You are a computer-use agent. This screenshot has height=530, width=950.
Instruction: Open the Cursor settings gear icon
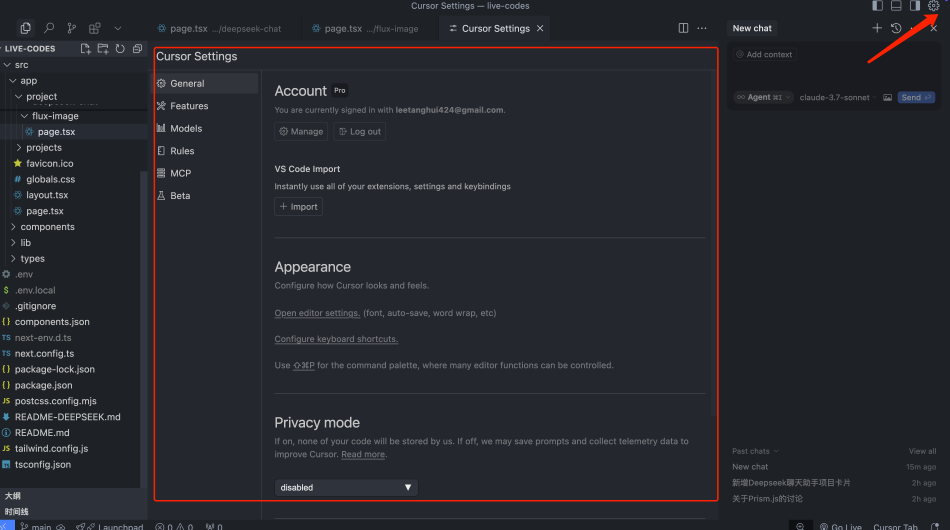(x=934, y=6)
